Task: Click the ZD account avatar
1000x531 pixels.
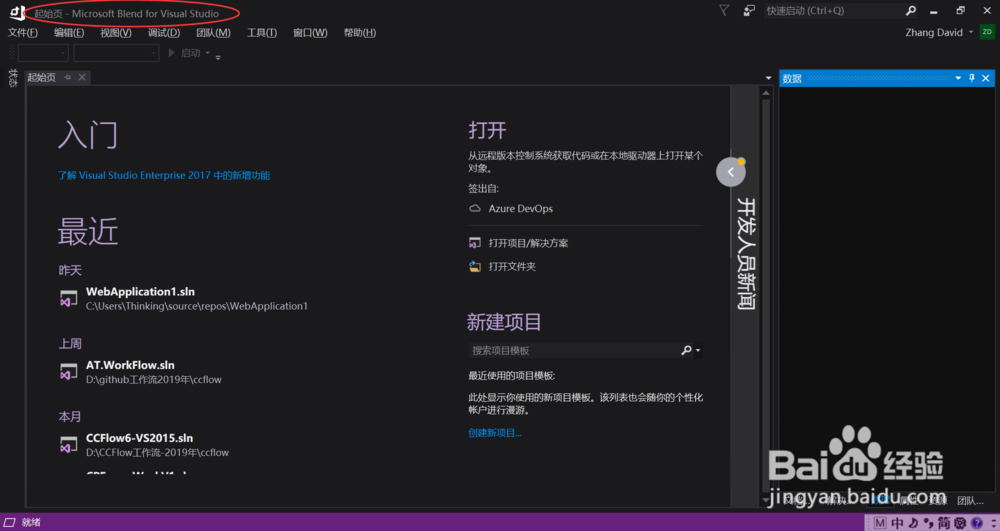Action: tap(987, 32)
